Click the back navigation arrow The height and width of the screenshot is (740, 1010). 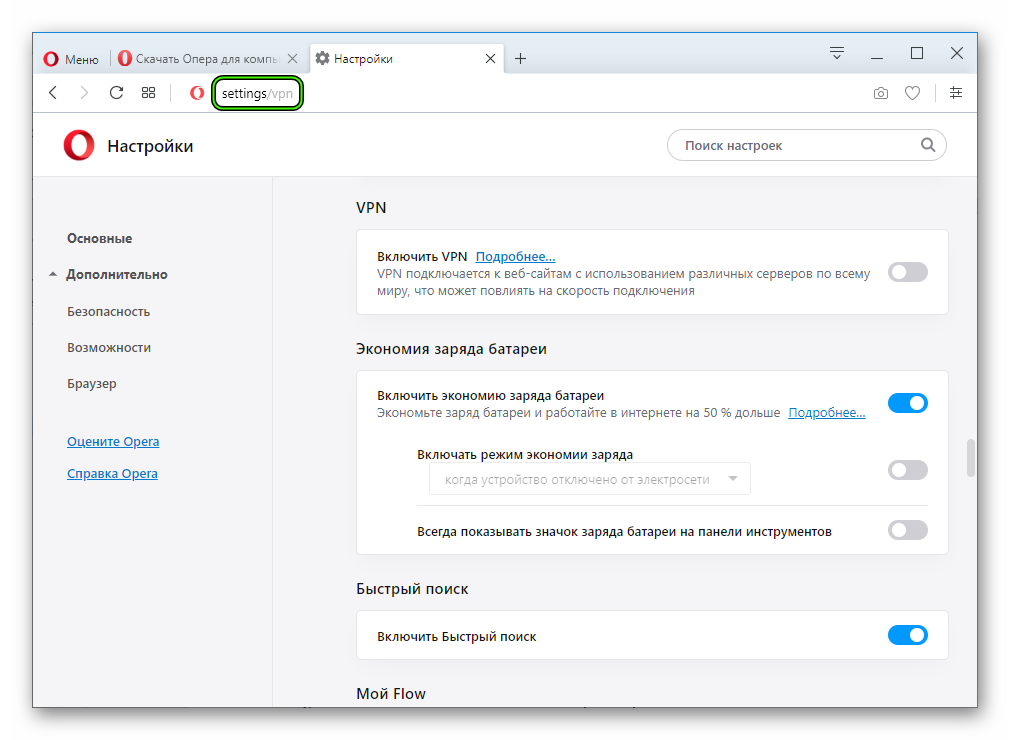point(53,93)
